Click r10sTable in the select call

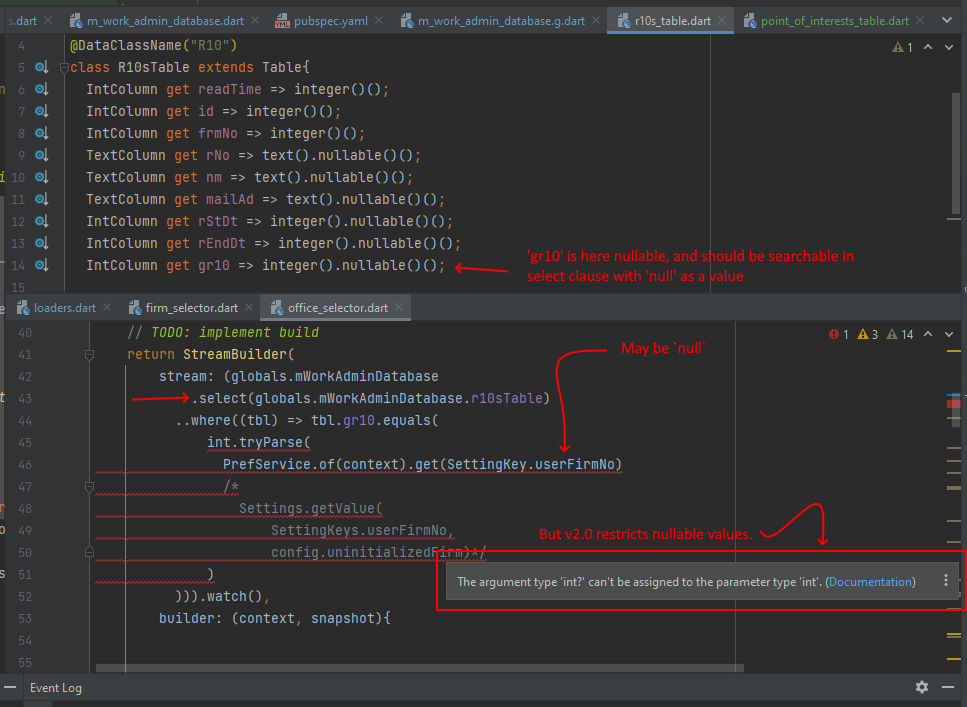[506, 399]
